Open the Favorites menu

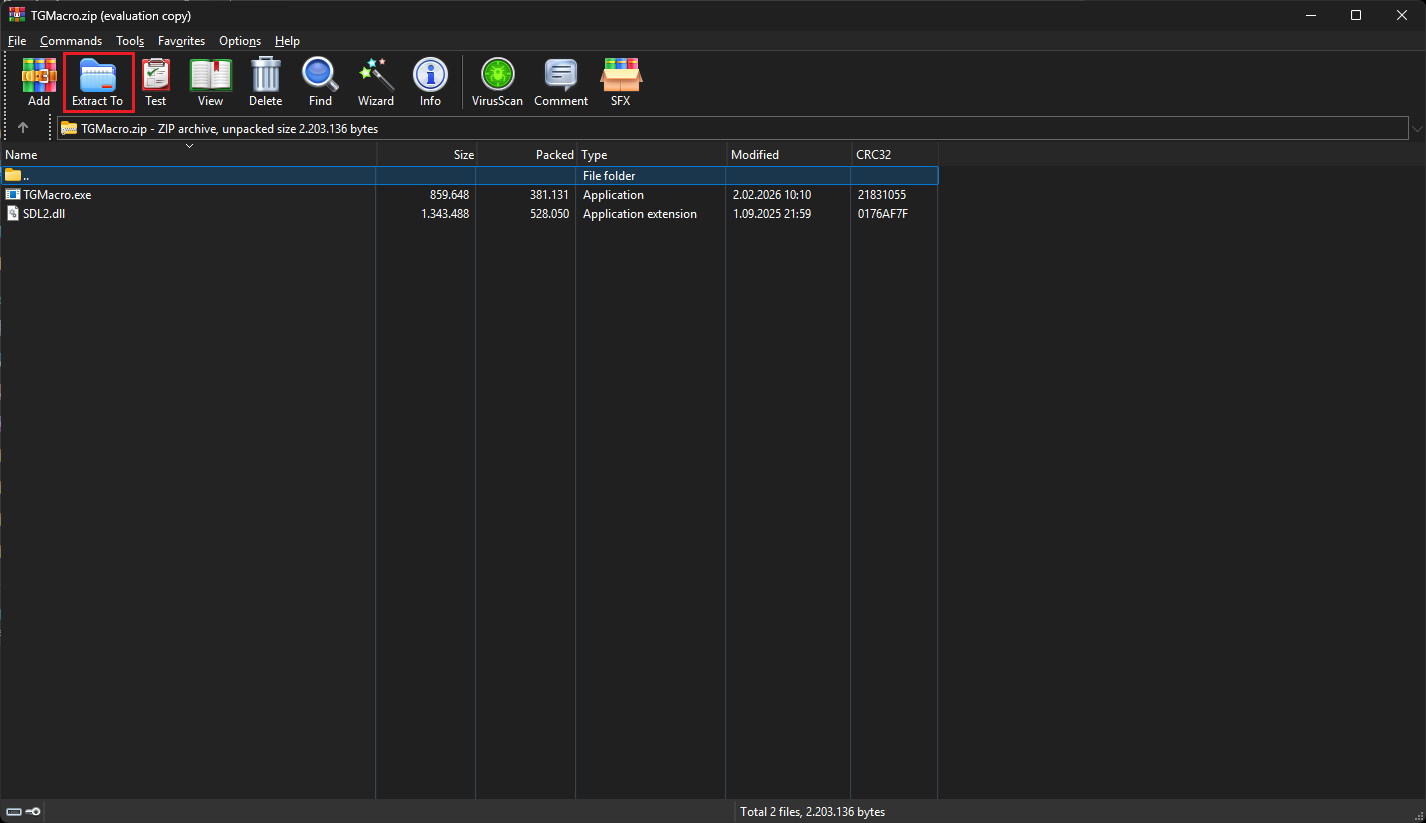[x=181, y=41]
